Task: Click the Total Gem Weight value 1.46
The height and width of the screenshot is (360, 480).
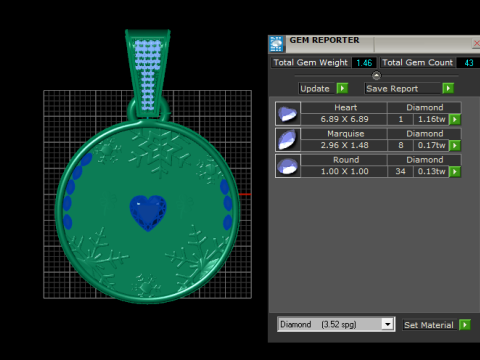Action: pyautogui.click(x=364, y=63)
